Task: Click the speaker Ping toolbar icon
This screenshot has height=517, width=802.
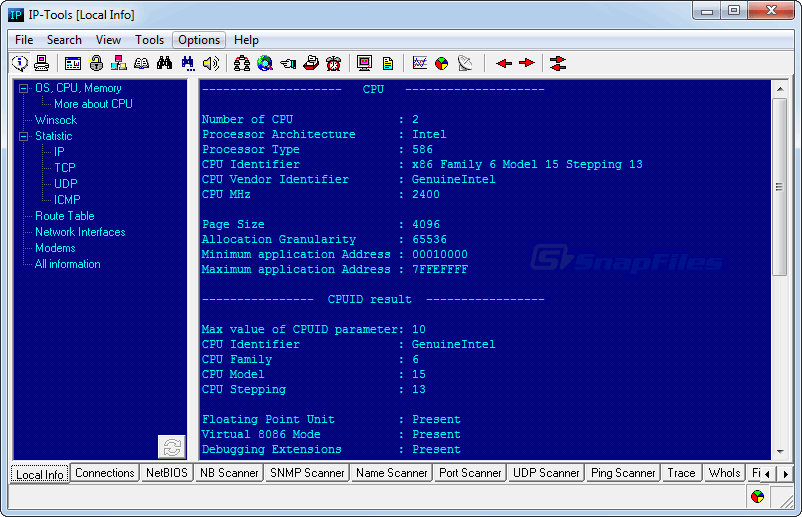Action: pos(211,63)
